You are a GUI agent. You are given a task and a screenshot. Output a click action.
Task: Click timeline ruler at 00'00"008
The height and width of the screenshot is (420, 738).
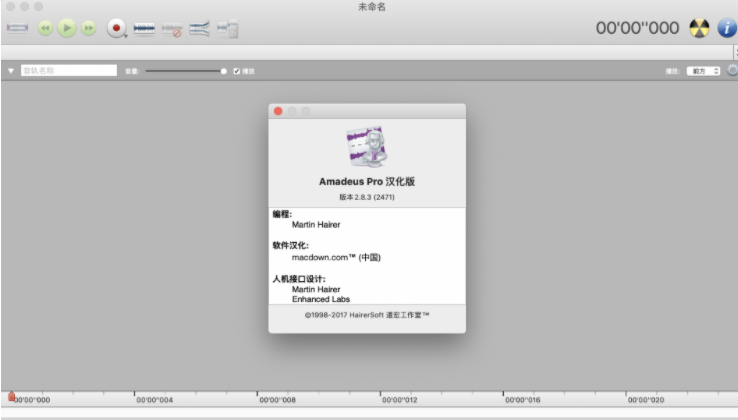pos(277,400)
